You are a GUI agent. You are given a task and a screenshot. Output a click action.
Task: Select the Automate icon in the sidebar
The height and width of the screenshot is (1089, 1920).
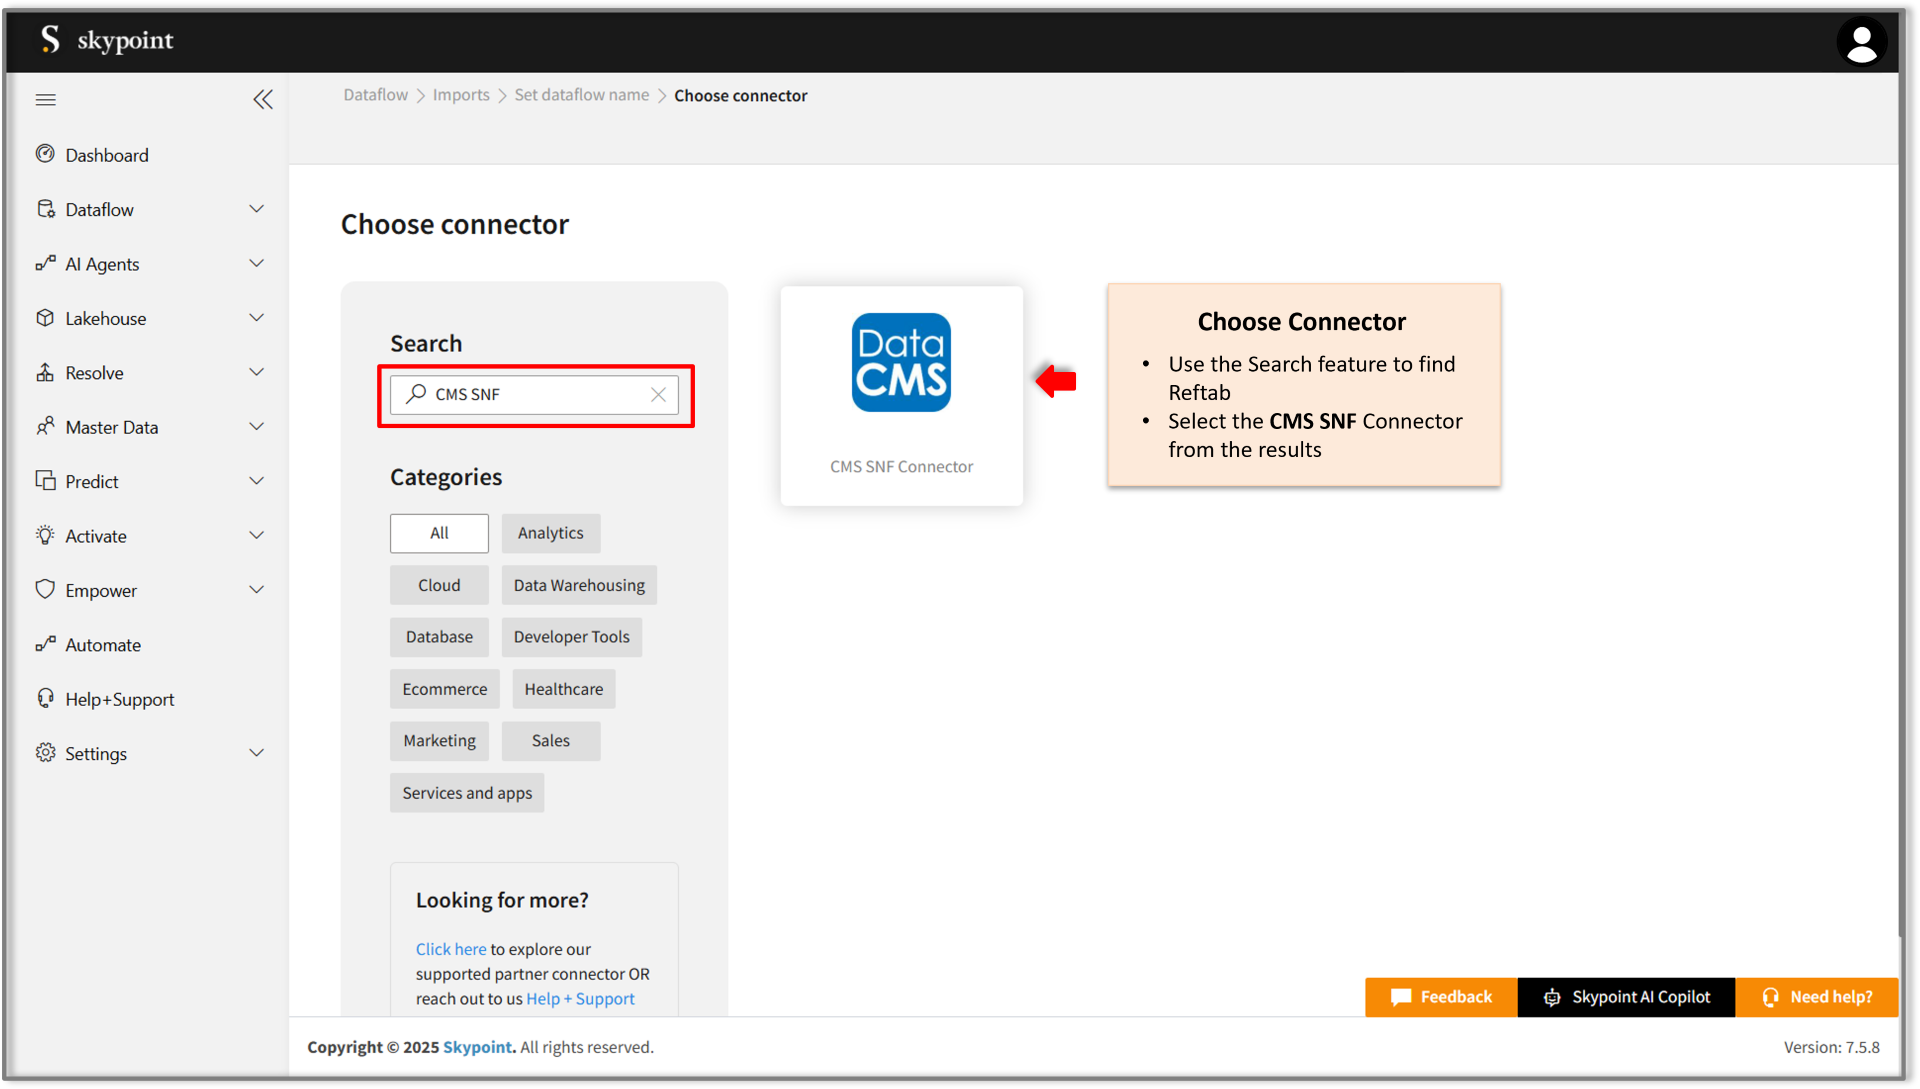[46, 644]
